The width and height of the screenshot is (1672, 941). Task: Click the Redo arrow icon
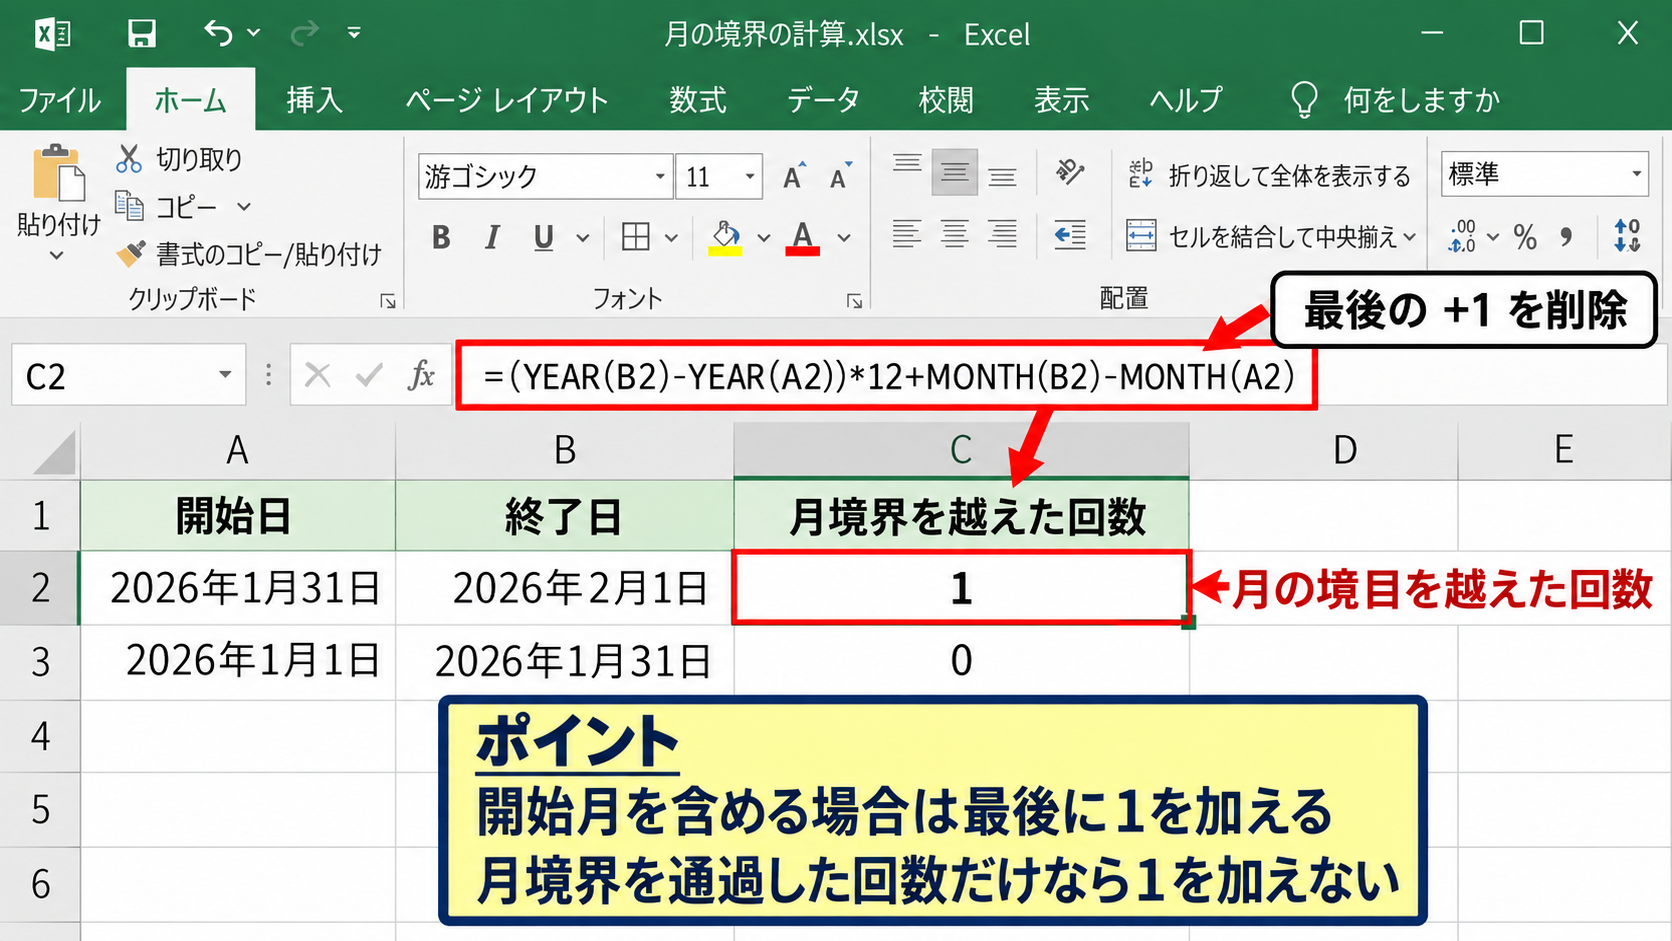pos(305,33)
